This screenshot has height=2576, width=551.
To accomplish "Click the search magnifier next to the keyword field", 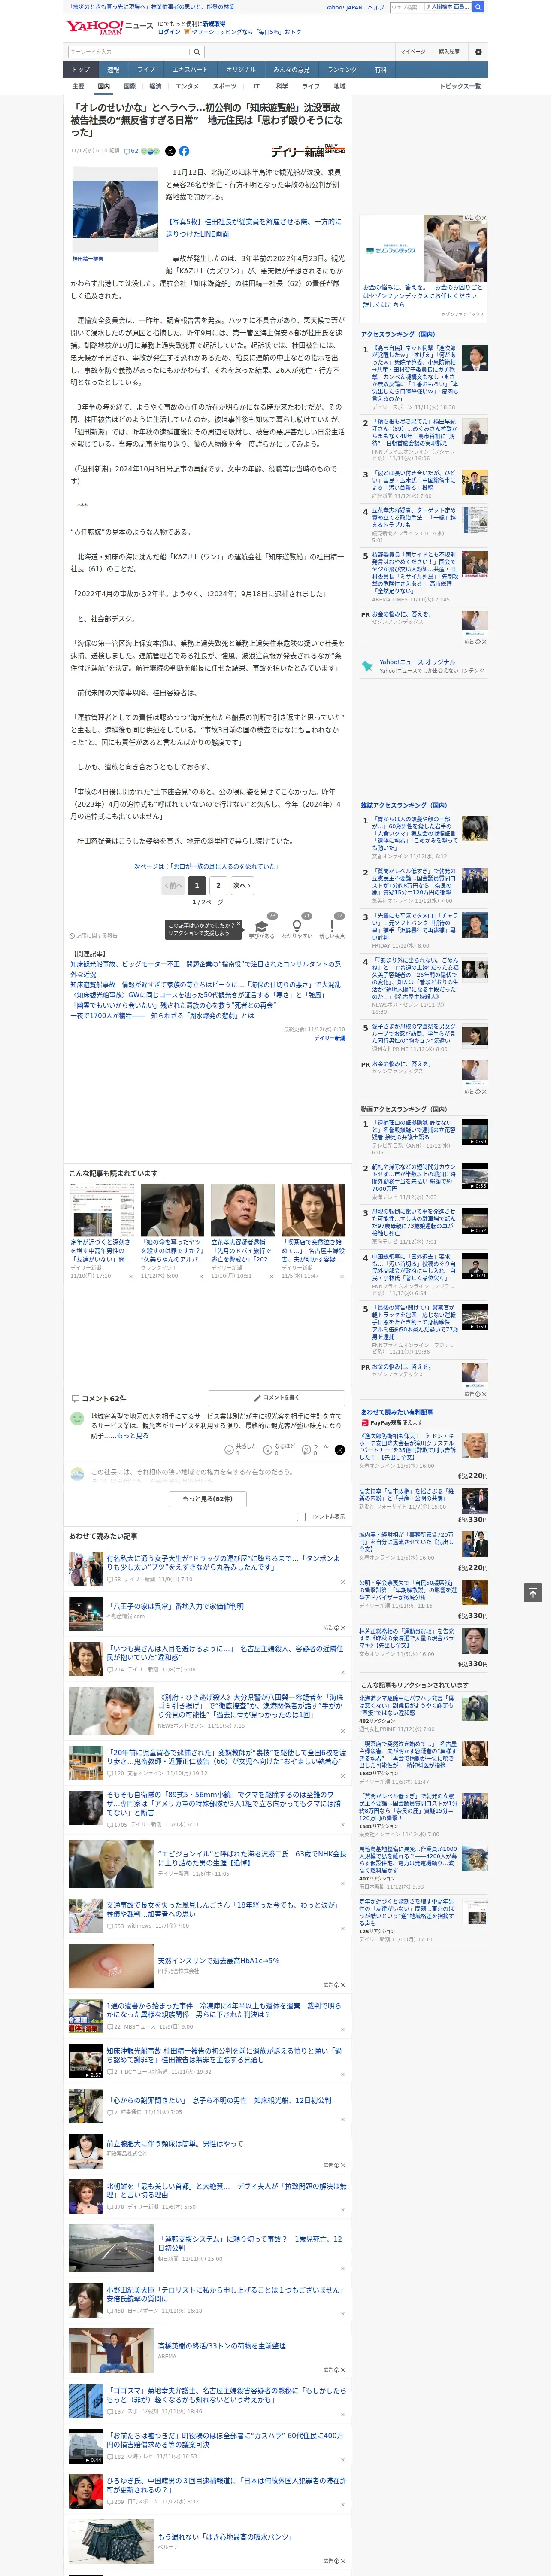I will coord(197,52).
